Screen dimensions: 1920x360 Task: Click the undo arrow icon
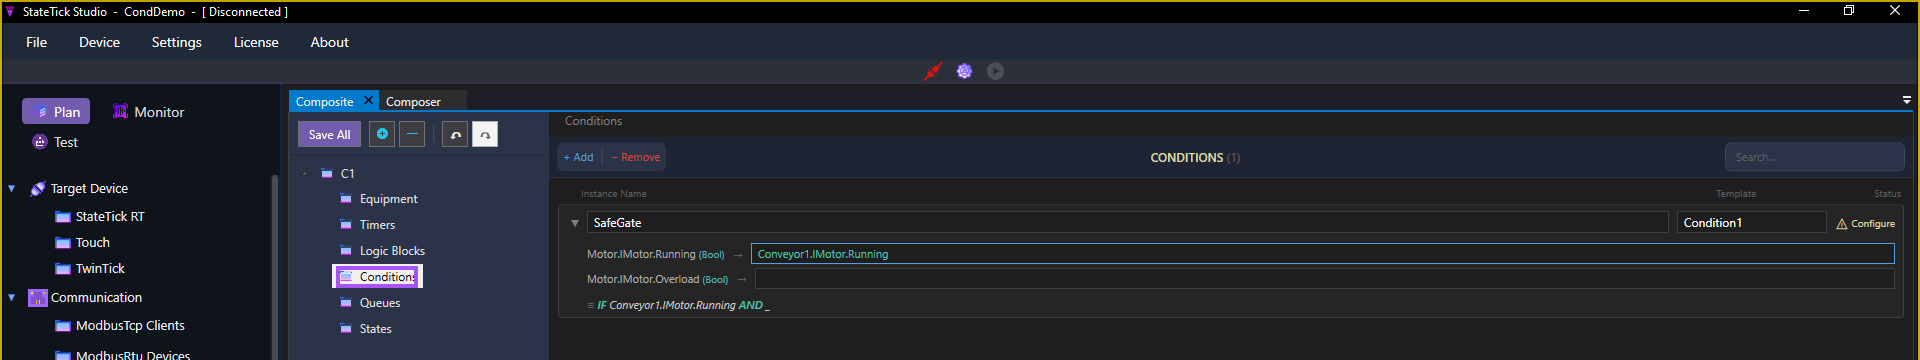455,134
